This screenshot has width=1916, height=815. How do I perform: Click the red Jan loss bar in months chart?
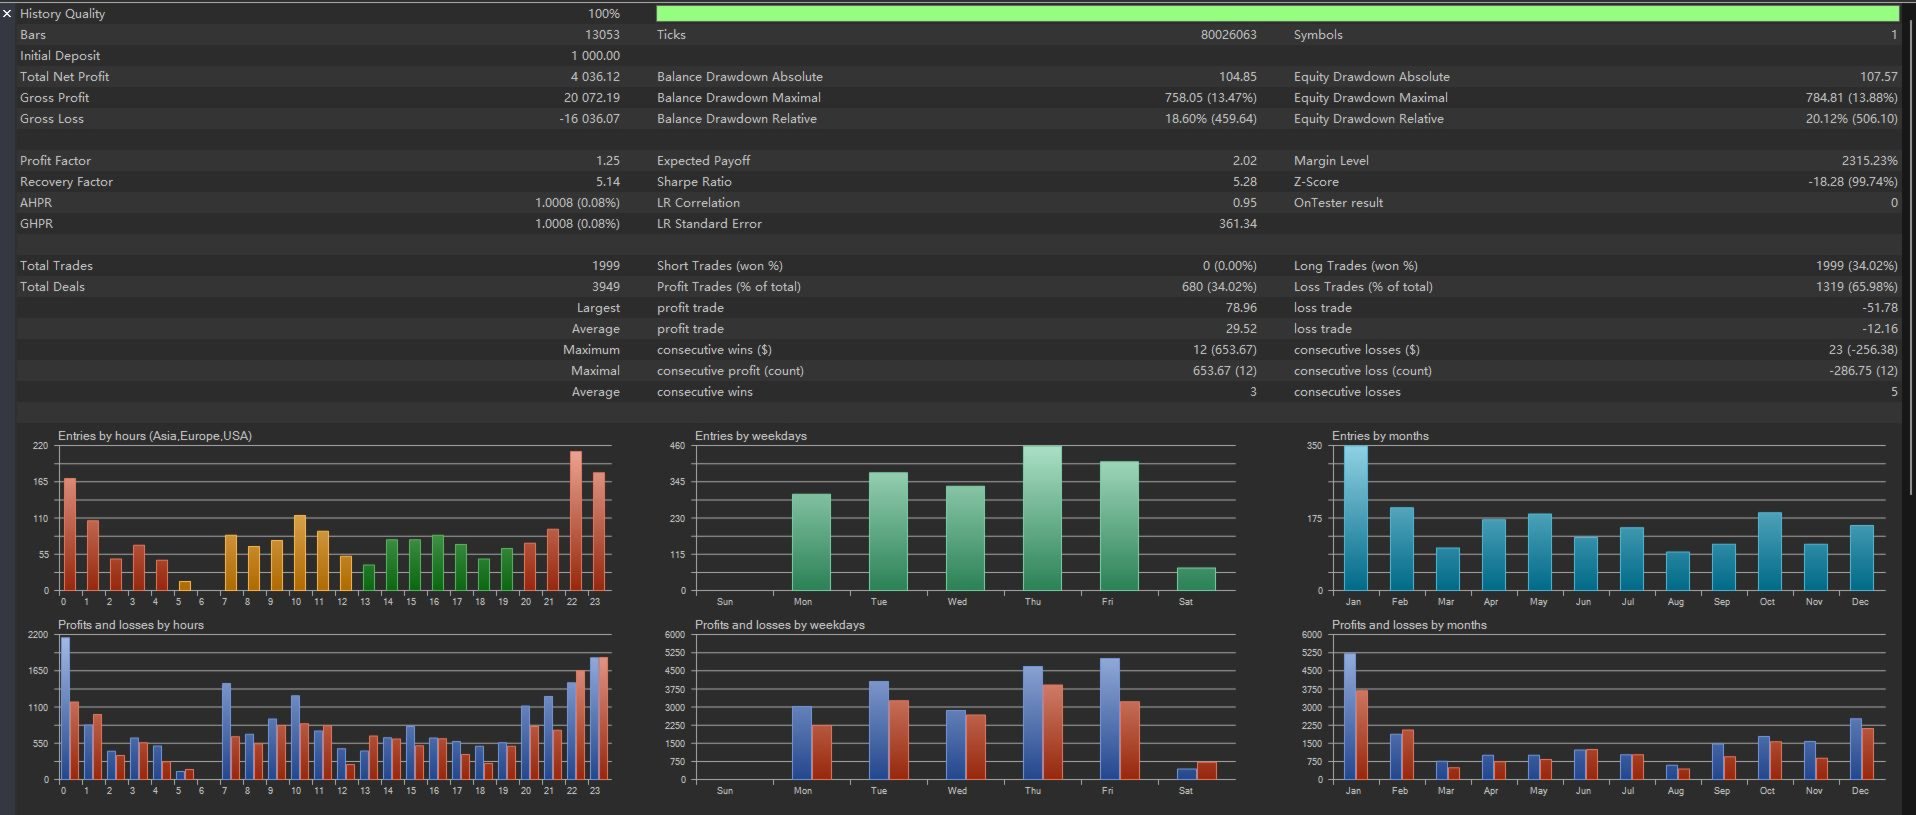(1362, 735)
